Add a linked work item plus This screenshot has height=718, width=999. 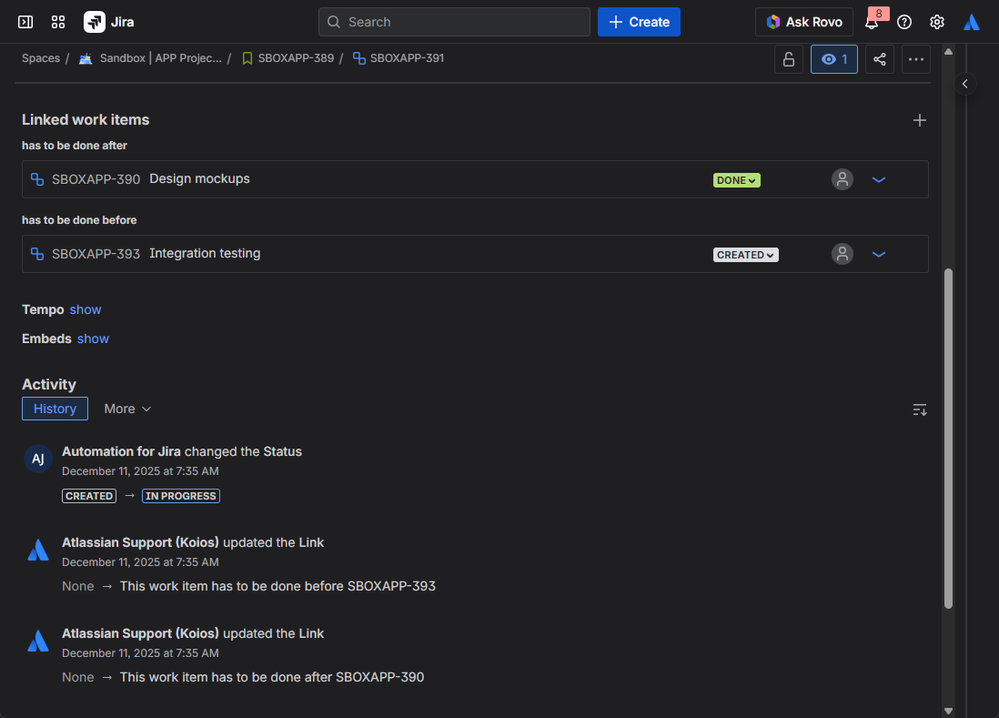pos(919,120)
